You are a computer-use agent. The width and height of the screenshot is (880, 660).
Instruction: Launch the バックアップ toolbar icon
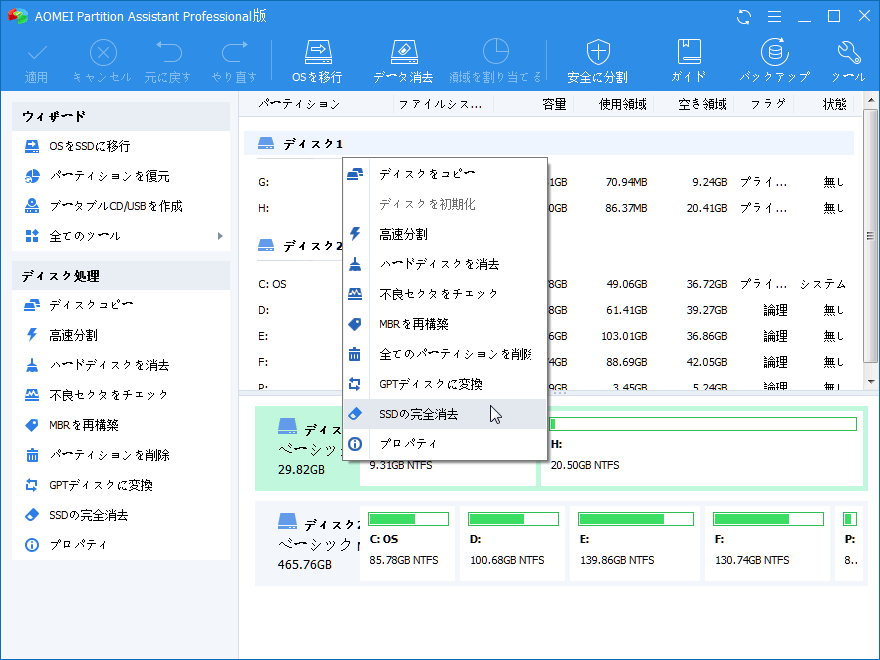click(x=774, y=61)
